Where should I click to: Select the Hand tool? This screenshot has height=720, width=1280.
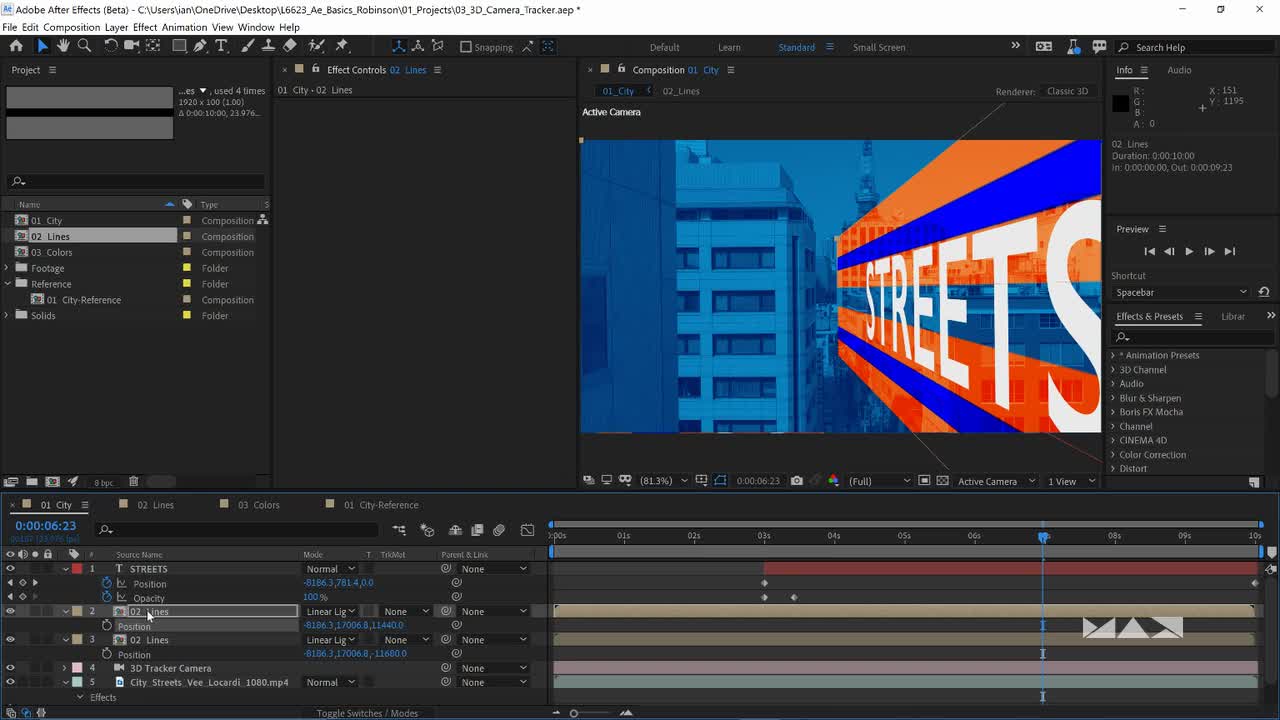[x=63, y=46]
